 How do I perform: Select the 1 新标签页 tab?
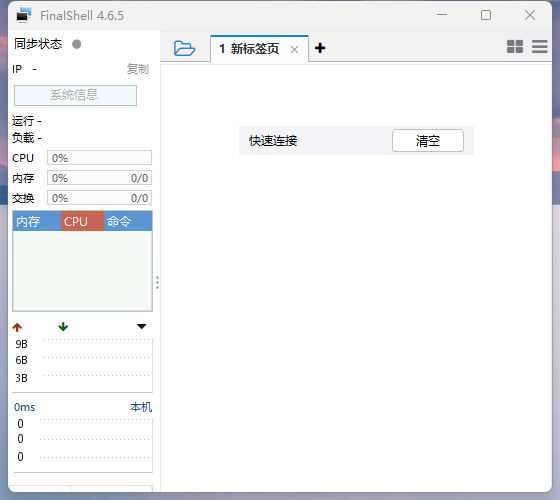tap(259, 49)
